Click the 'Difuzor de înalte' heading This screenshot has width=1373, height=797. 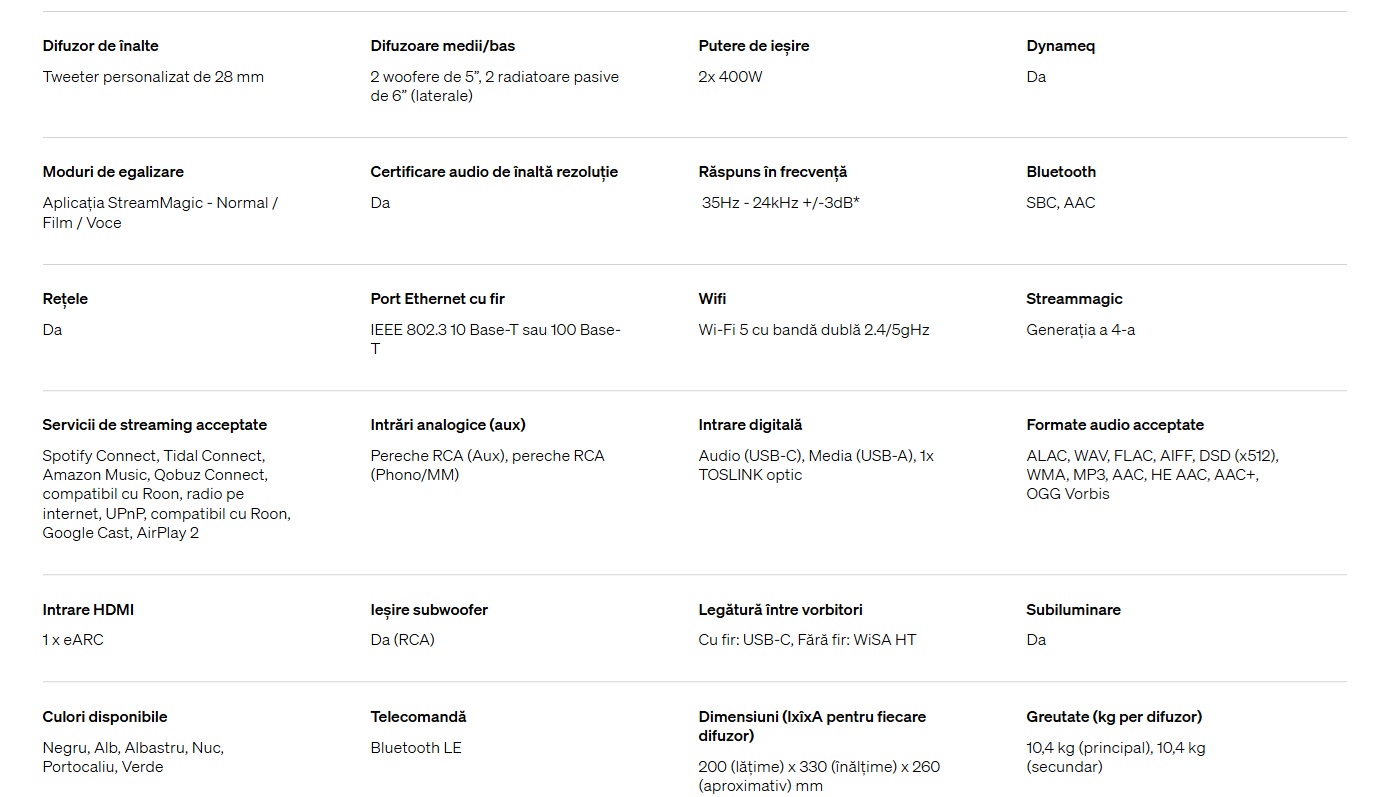[100, 46]
